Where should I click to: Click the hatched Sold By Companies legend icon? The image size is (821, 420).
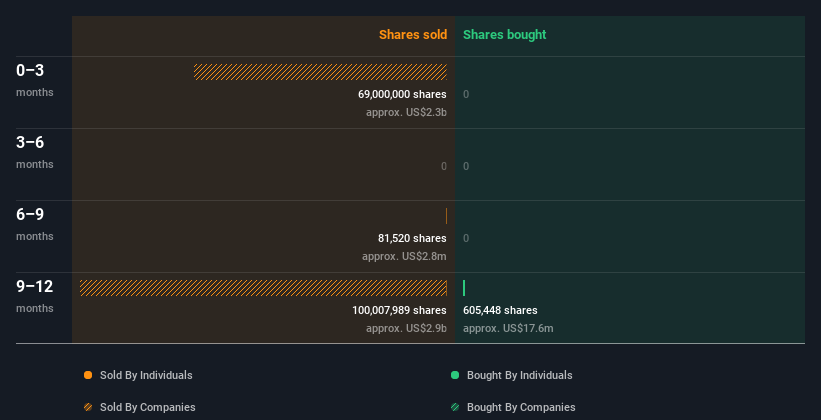[88, 407]
